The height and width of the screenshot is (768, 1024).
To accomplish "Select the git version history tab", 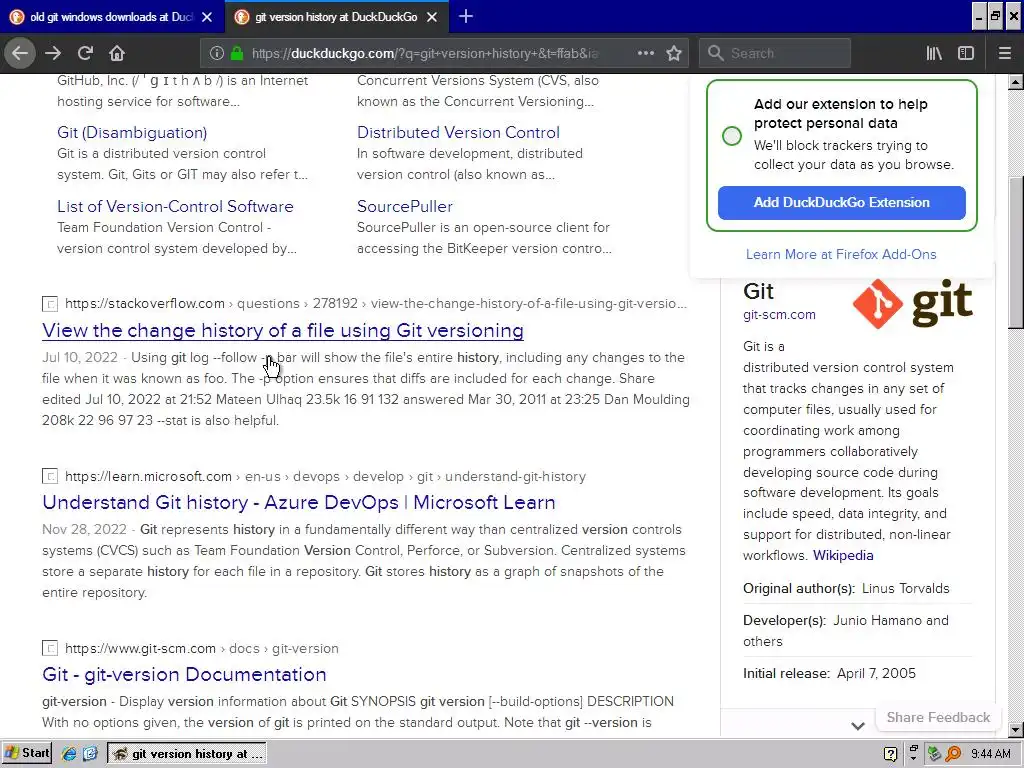I will click(x=336, y=17).
